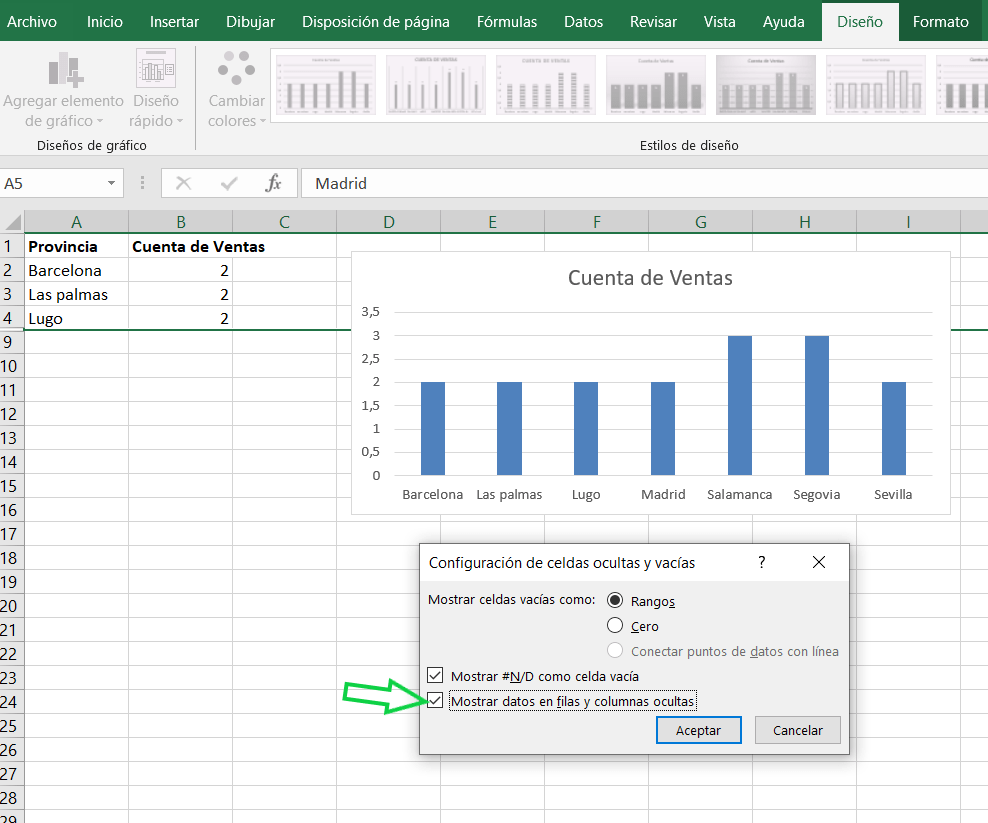Screen dimensions: 988x823
Task: Switch to the Datos tab
Action: pos(583,21)
